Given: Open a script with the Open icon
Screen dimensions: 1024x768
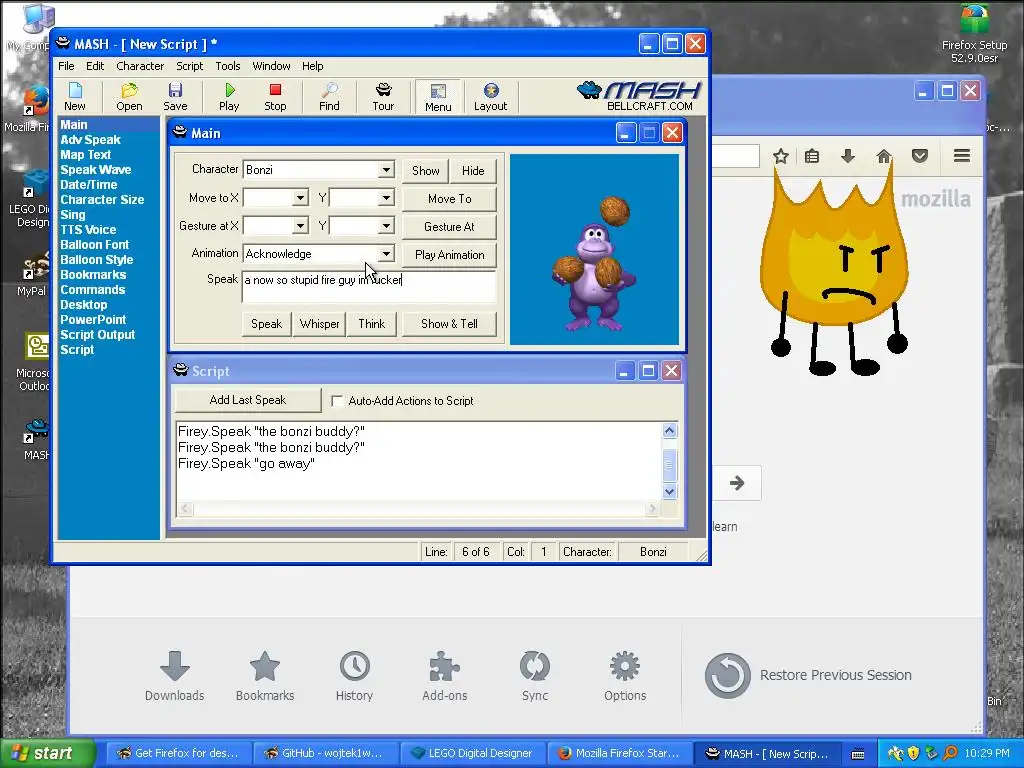Looking at the screenshot, I should click(129, 97).
